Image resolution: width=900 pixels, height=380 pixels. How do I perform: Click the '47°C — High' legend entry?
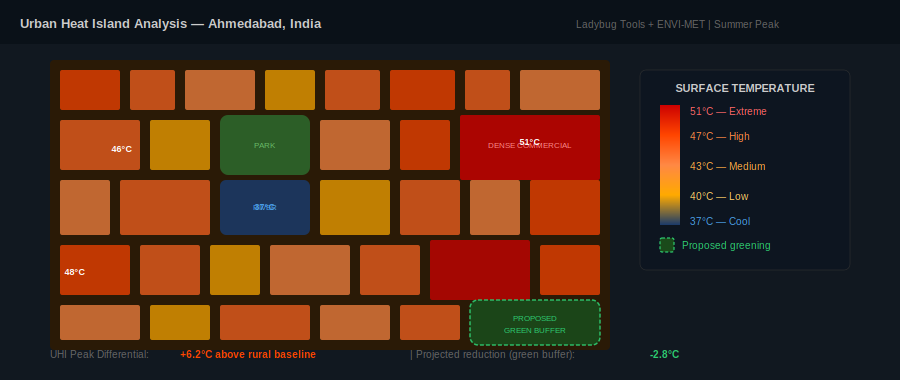[x=720, y=137]
